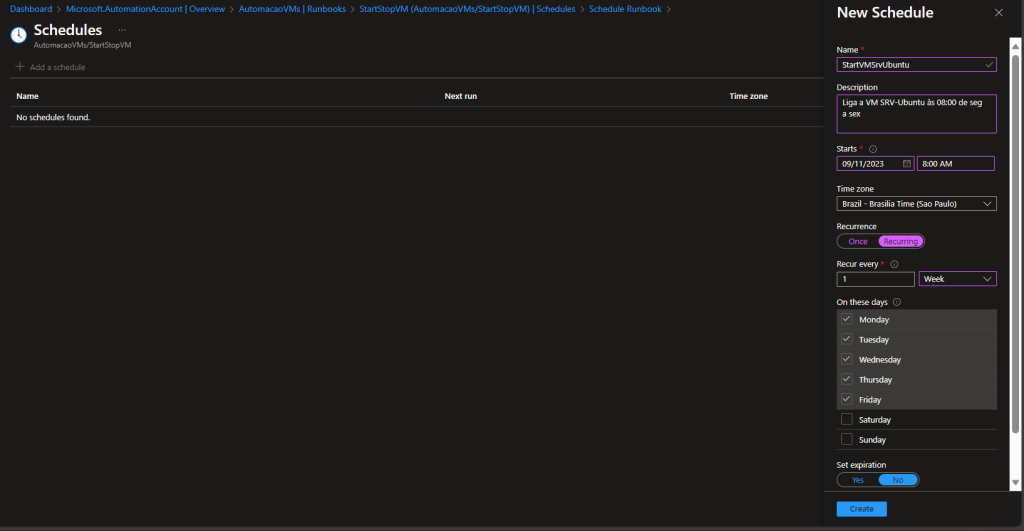This screenshot has width=1024, height=531.
Task: Open the Week recurrence unit dropdown
Action: coord(958,279)
